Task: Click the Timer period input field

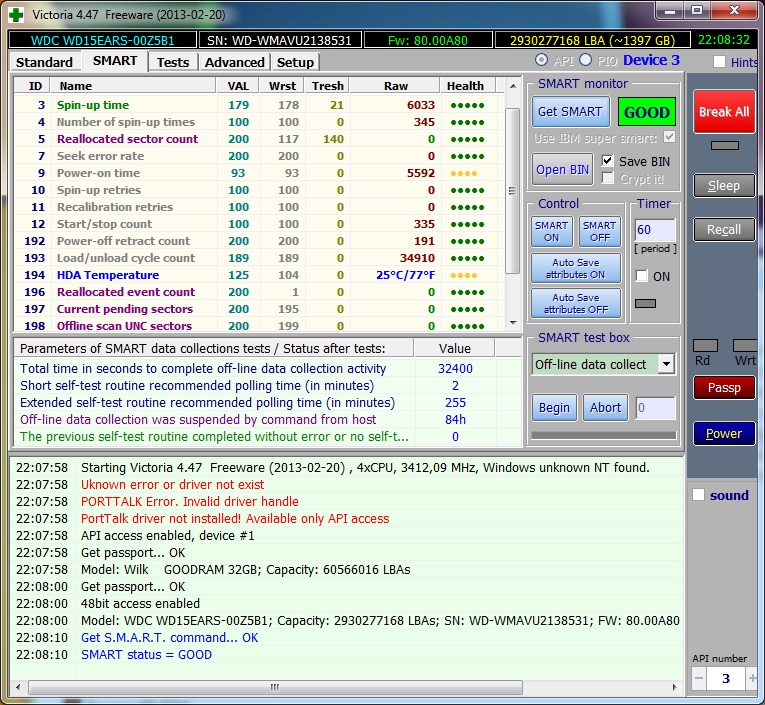Action: (655, 230)
